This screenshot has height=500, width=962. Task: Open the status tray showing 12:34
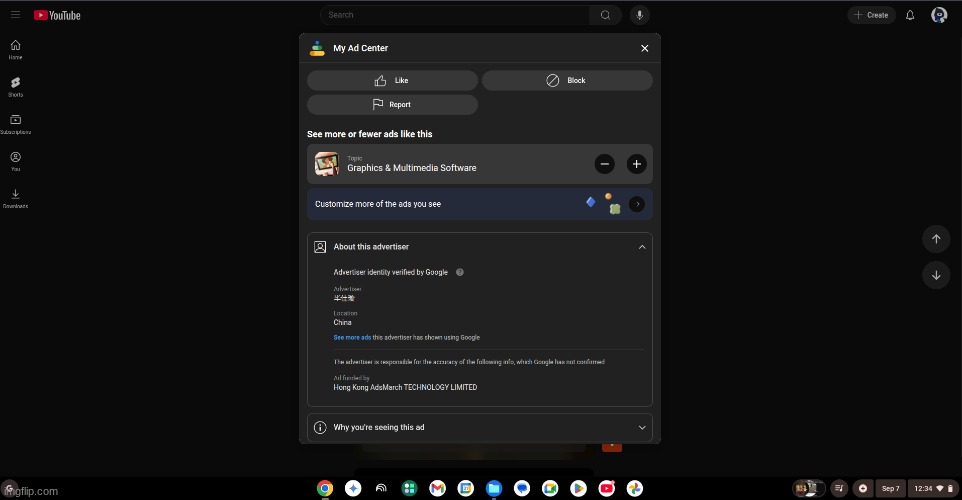pos(933,488)
